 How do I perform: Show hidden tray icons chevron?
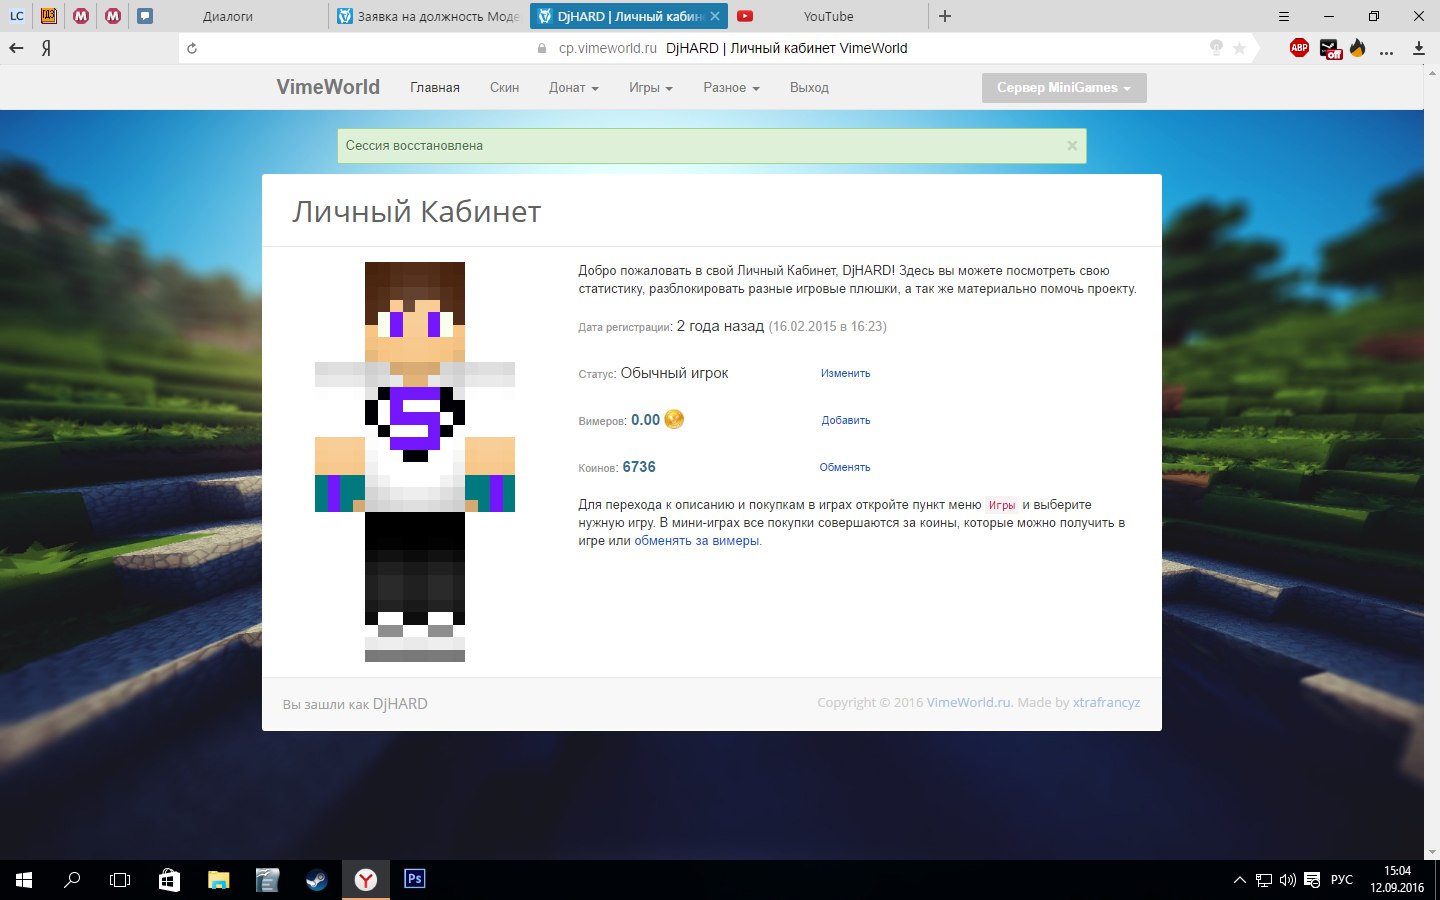click(x=1240, y=880)
